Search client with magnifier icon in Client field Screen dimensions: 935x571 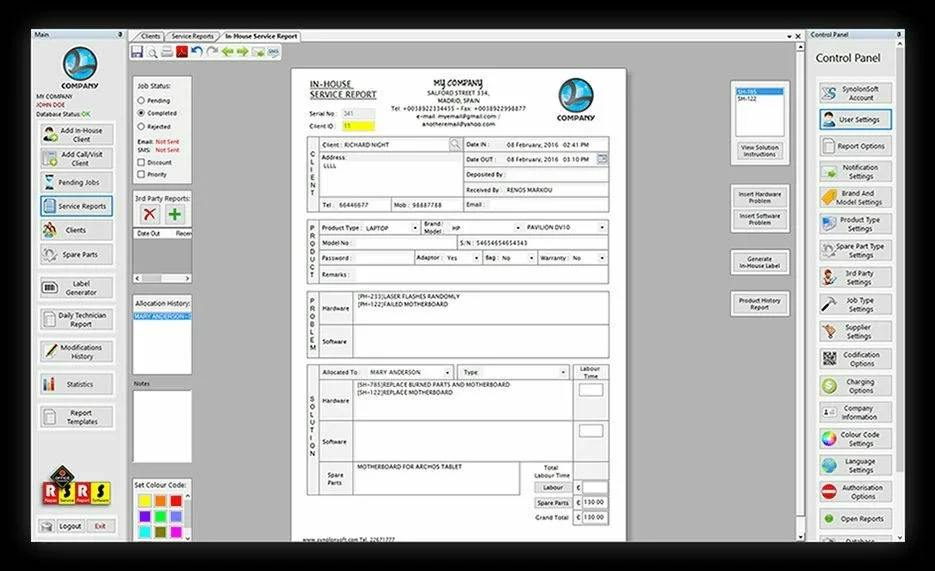pyautogui.click(x=455, y=144)
